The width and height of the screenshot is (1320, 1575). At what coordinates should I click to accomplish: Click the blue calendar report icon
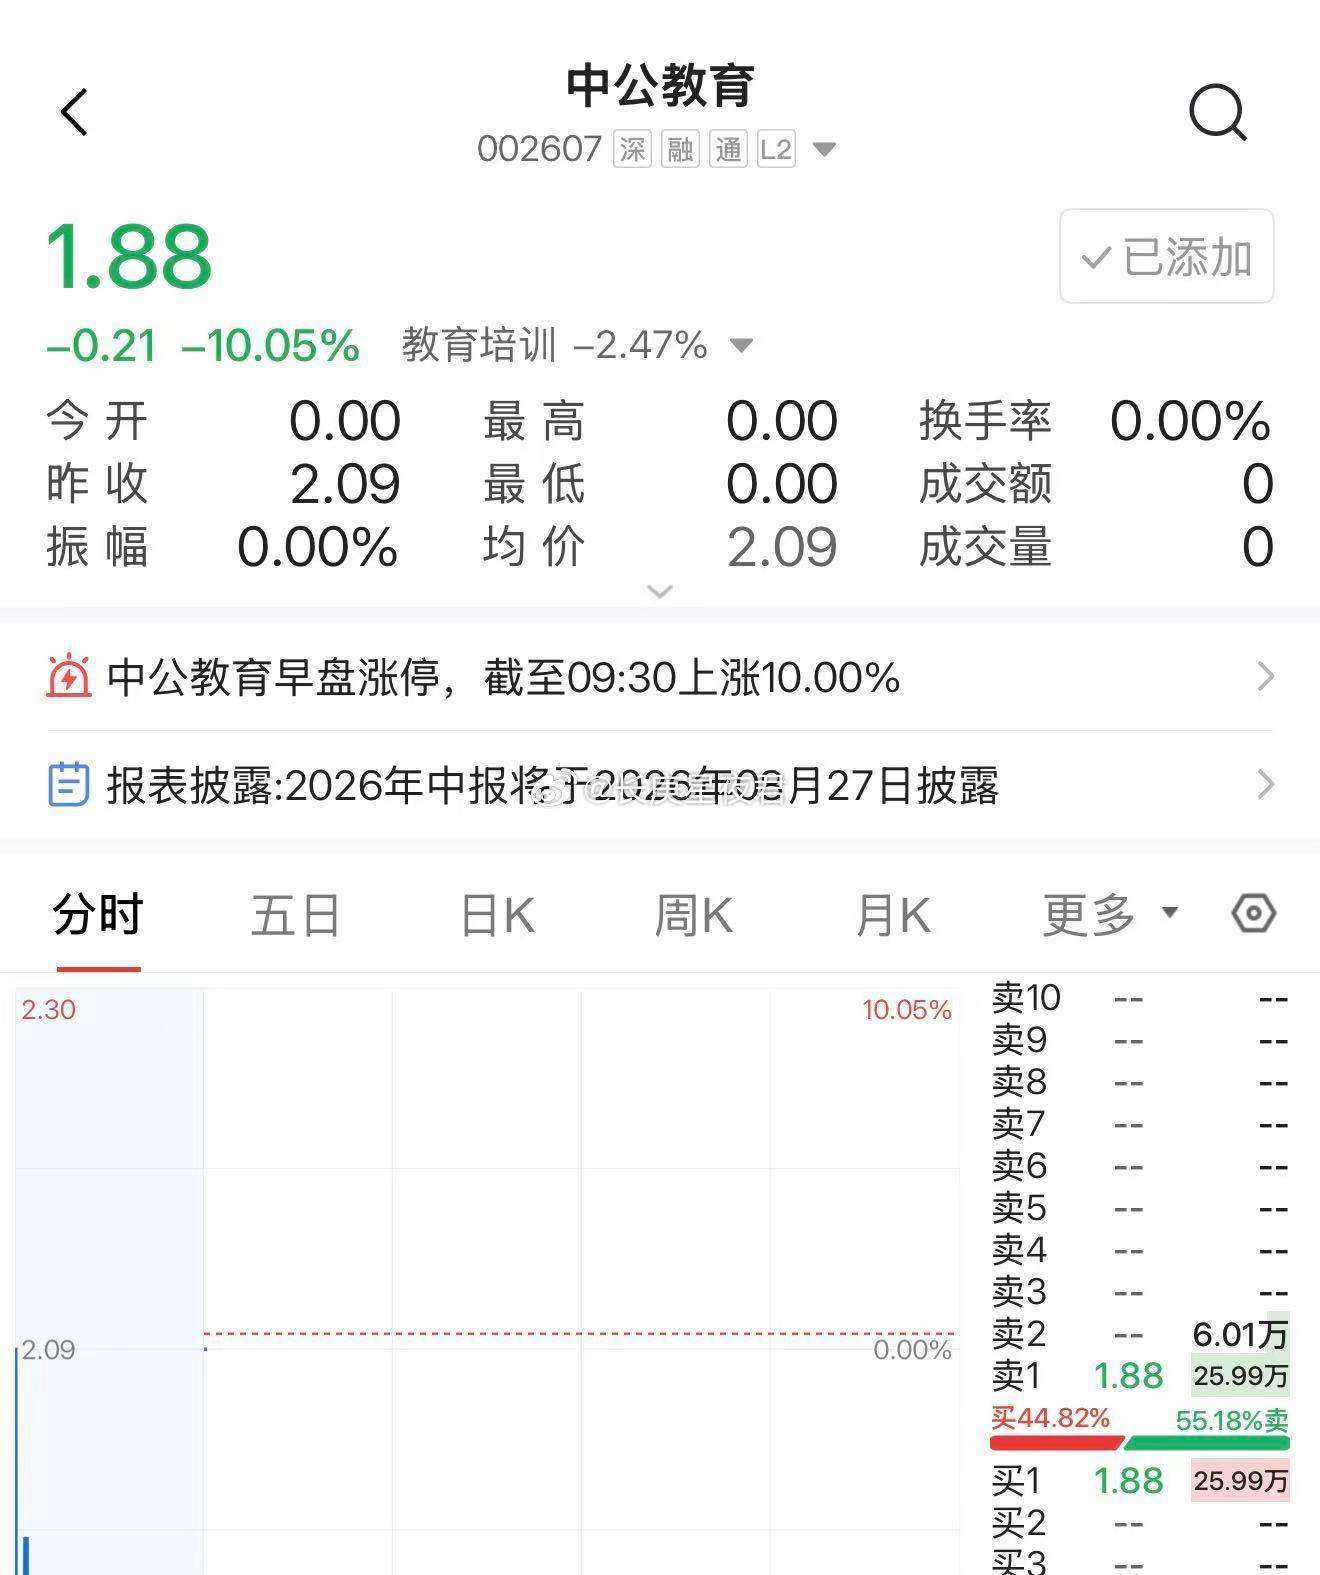[69, 785]
